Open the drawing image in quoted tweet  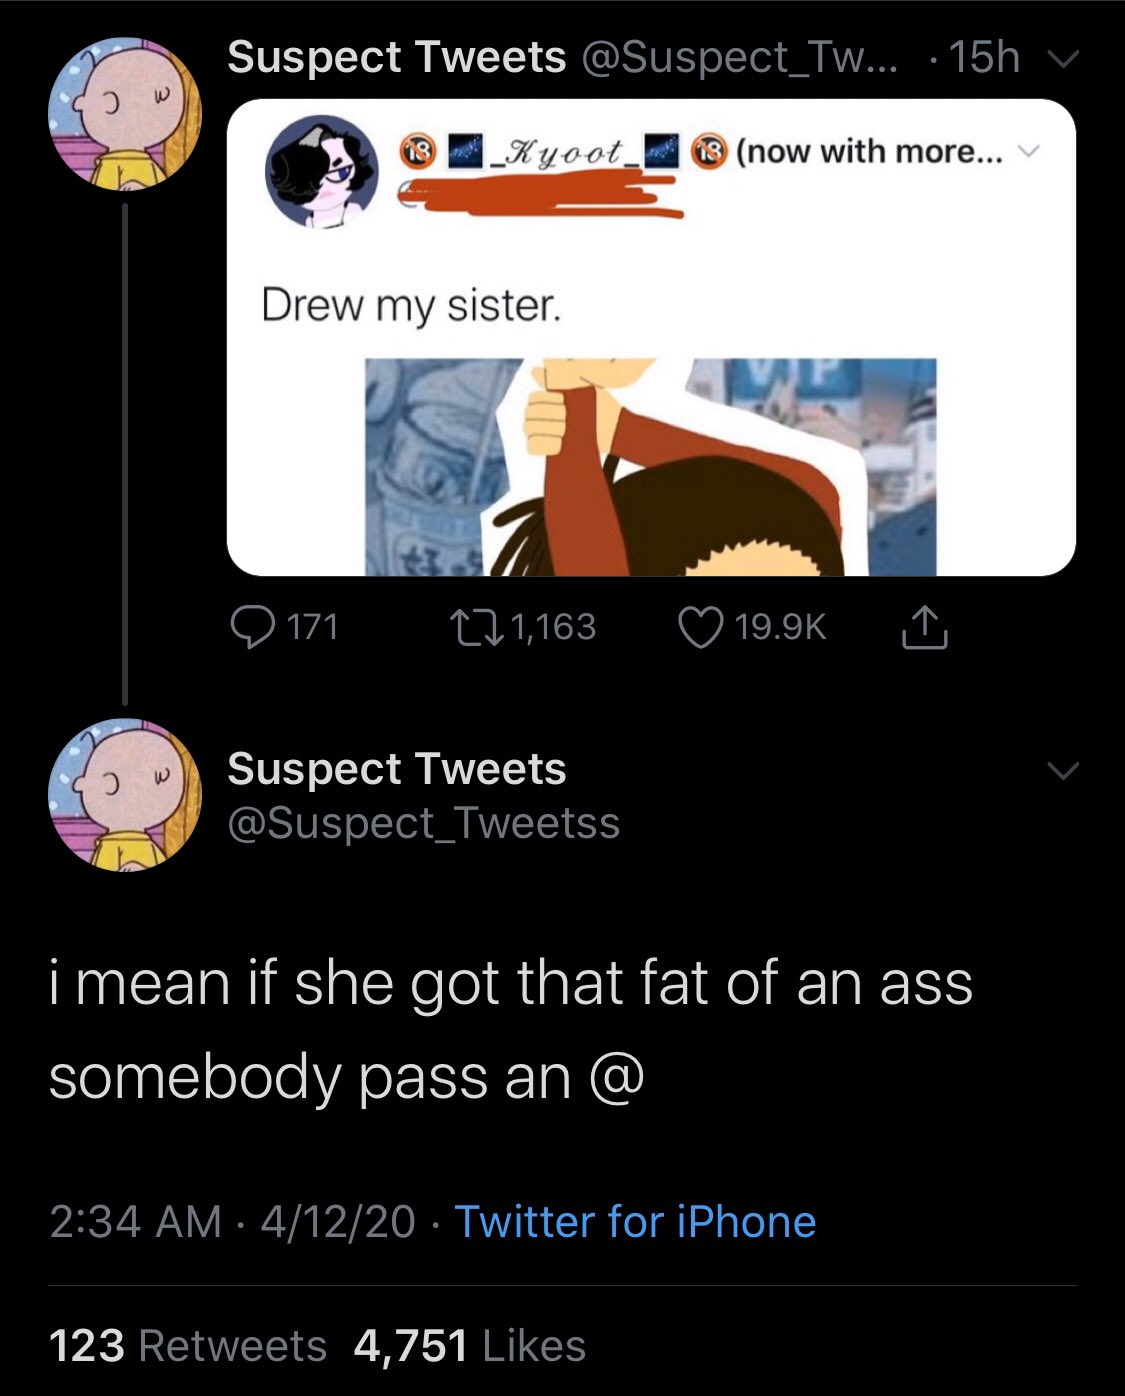[650, 466]
